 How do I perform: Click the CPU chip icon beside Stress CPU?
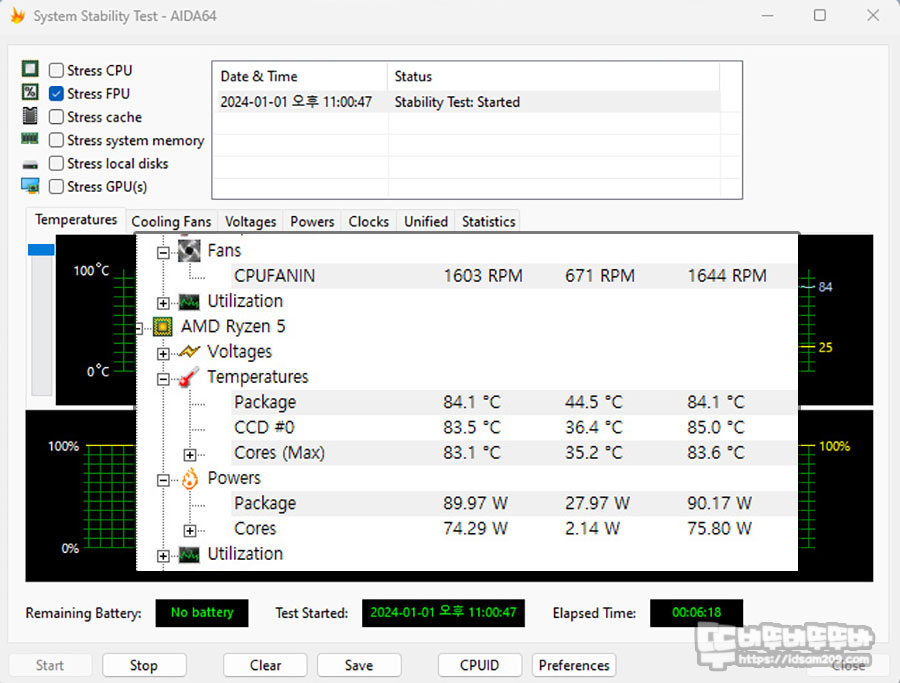pyautogui.click(x=30, y=69)
